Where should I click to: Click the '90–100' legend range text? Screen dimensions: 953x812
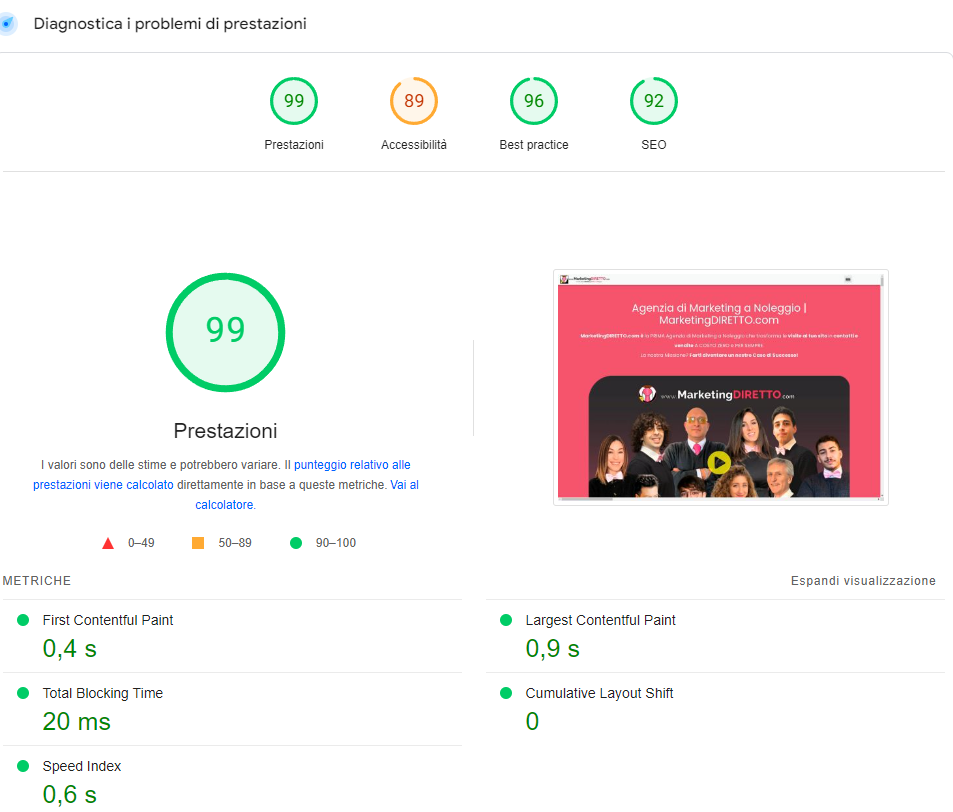pyautogui.click(x=336, y=543)
